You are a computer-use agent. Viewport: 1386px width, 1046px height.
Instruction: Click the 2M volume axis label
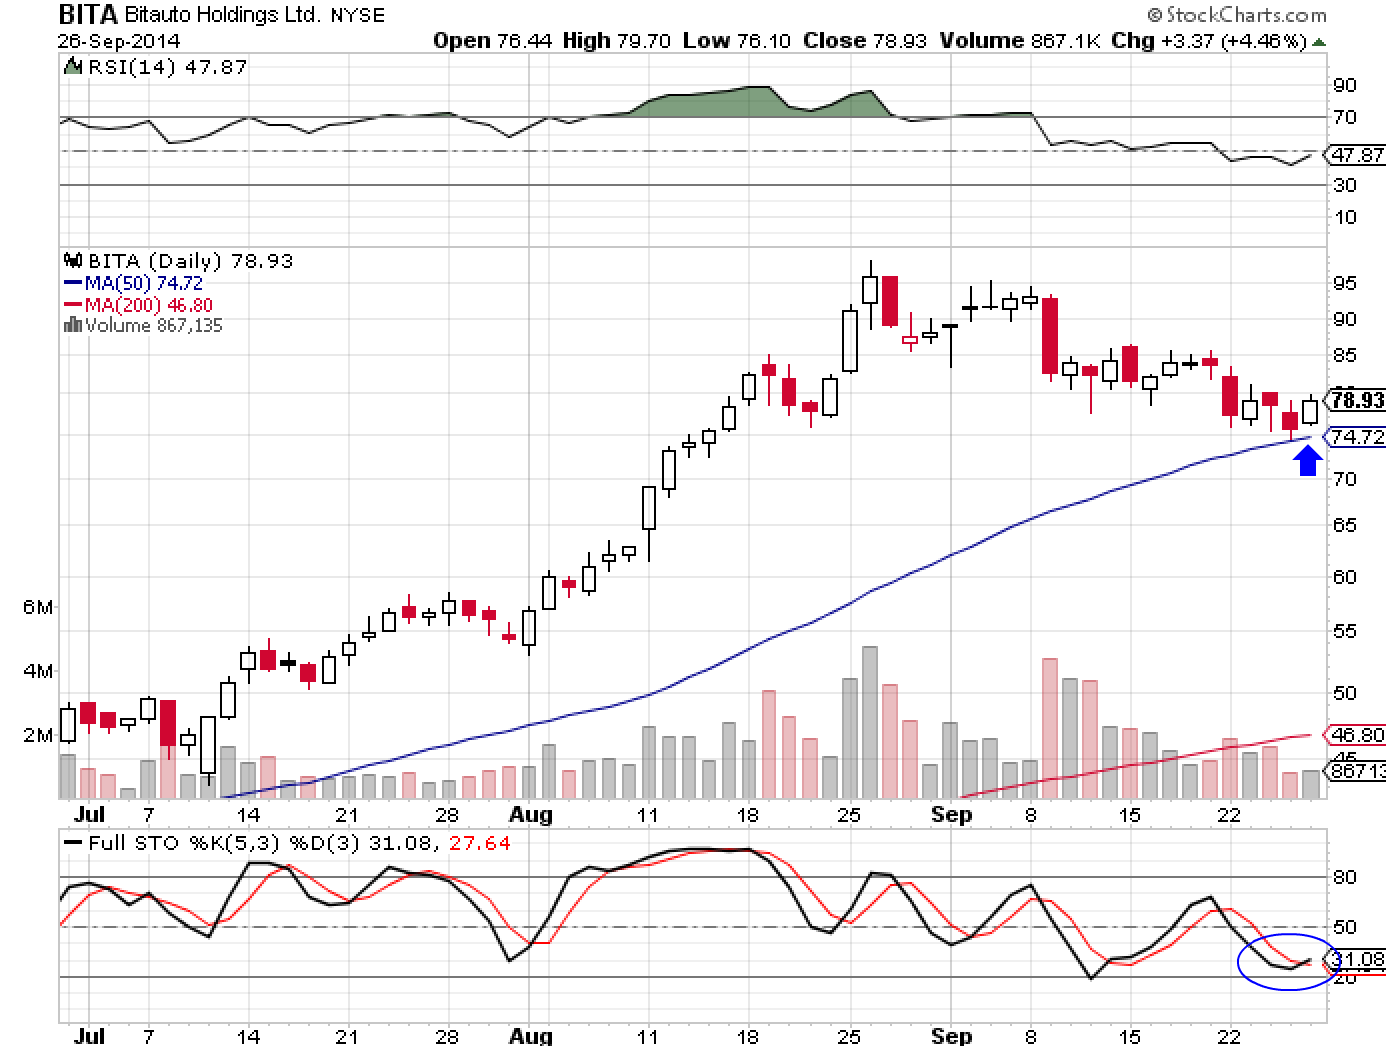(38, 735)
